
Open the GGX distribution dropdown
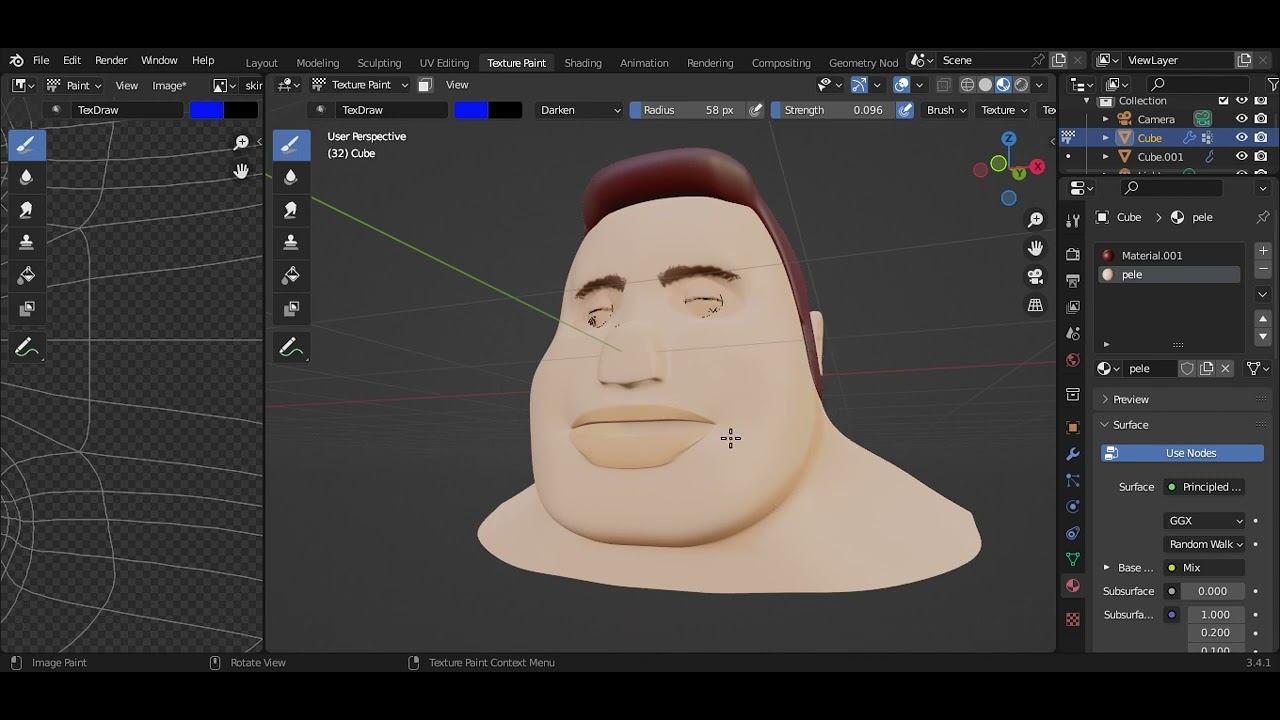pos(1205,521)
